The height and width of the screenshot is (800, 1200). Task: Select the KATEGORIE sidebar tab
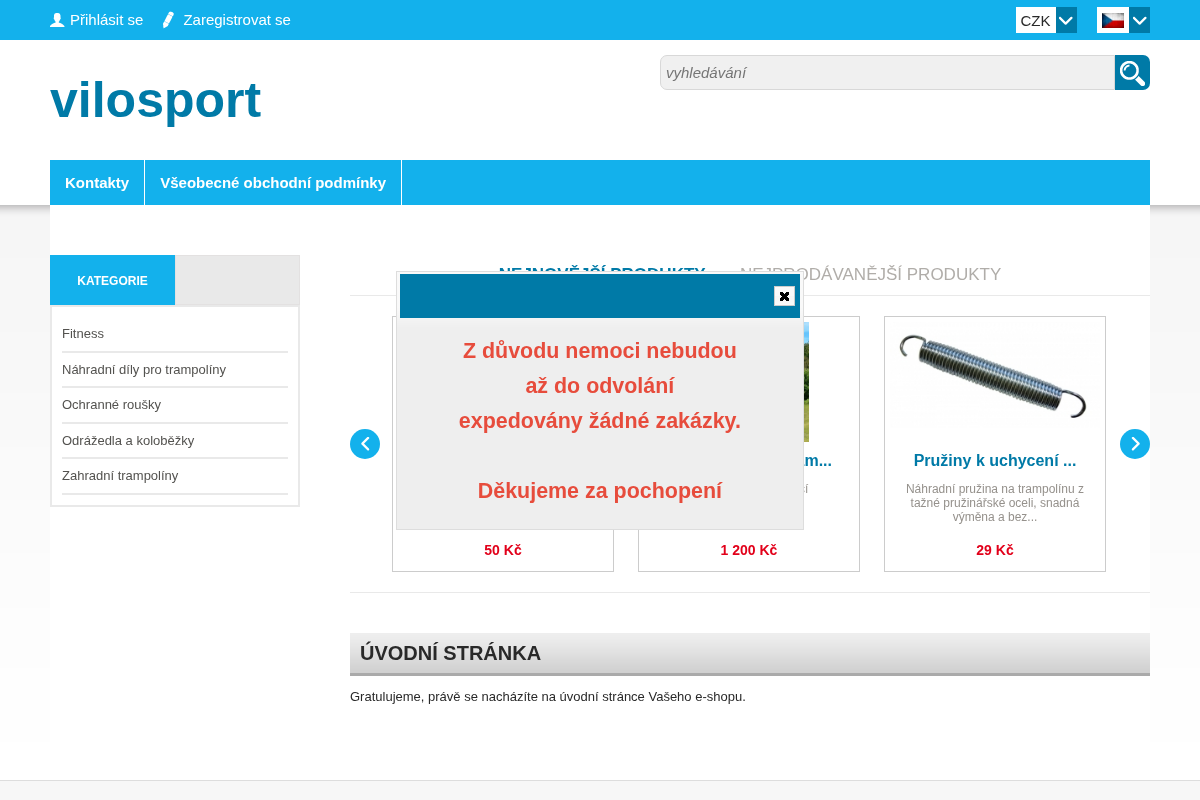tap(112, 280)
